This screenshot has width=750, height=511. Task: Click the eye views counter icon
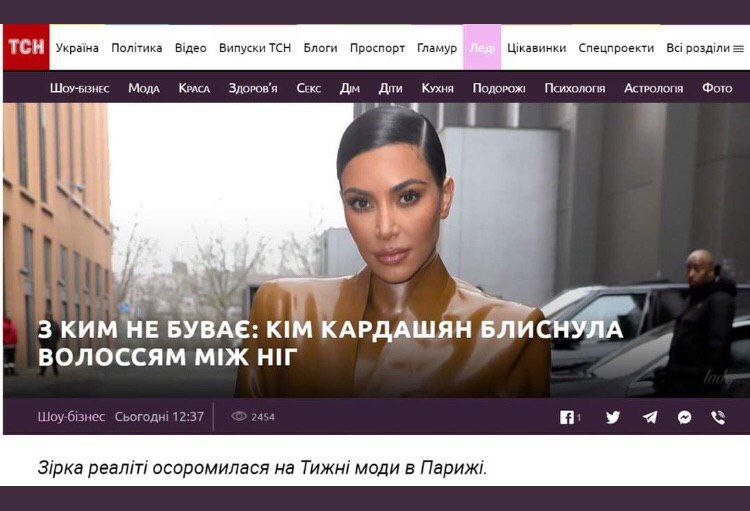tap(239, 416)
